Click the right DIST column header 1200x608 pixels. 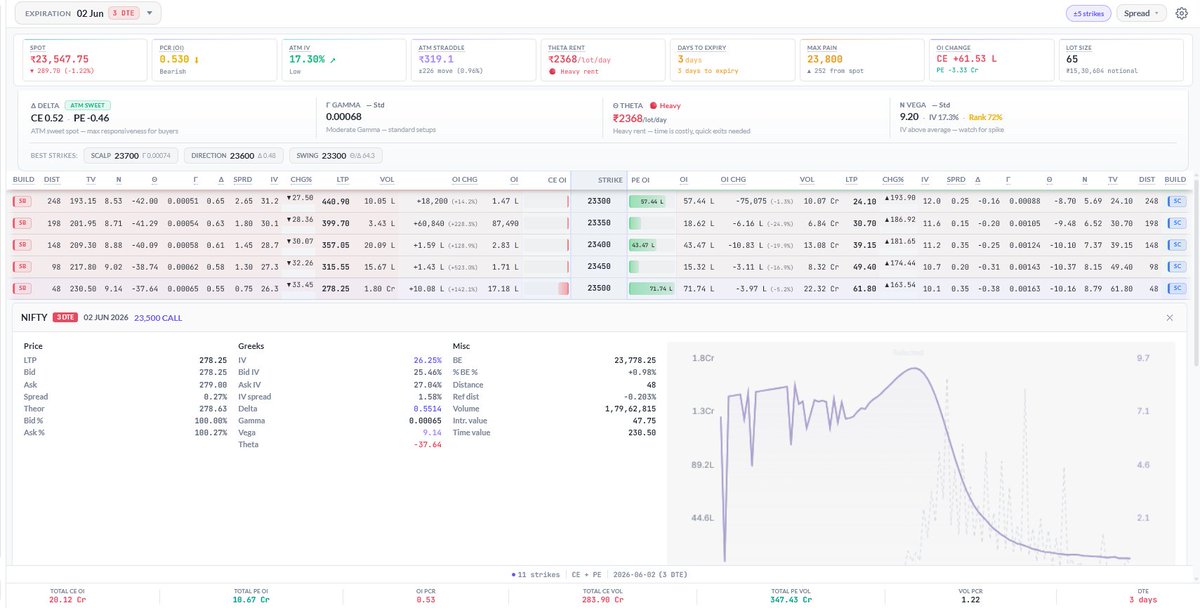point(1146,180)
